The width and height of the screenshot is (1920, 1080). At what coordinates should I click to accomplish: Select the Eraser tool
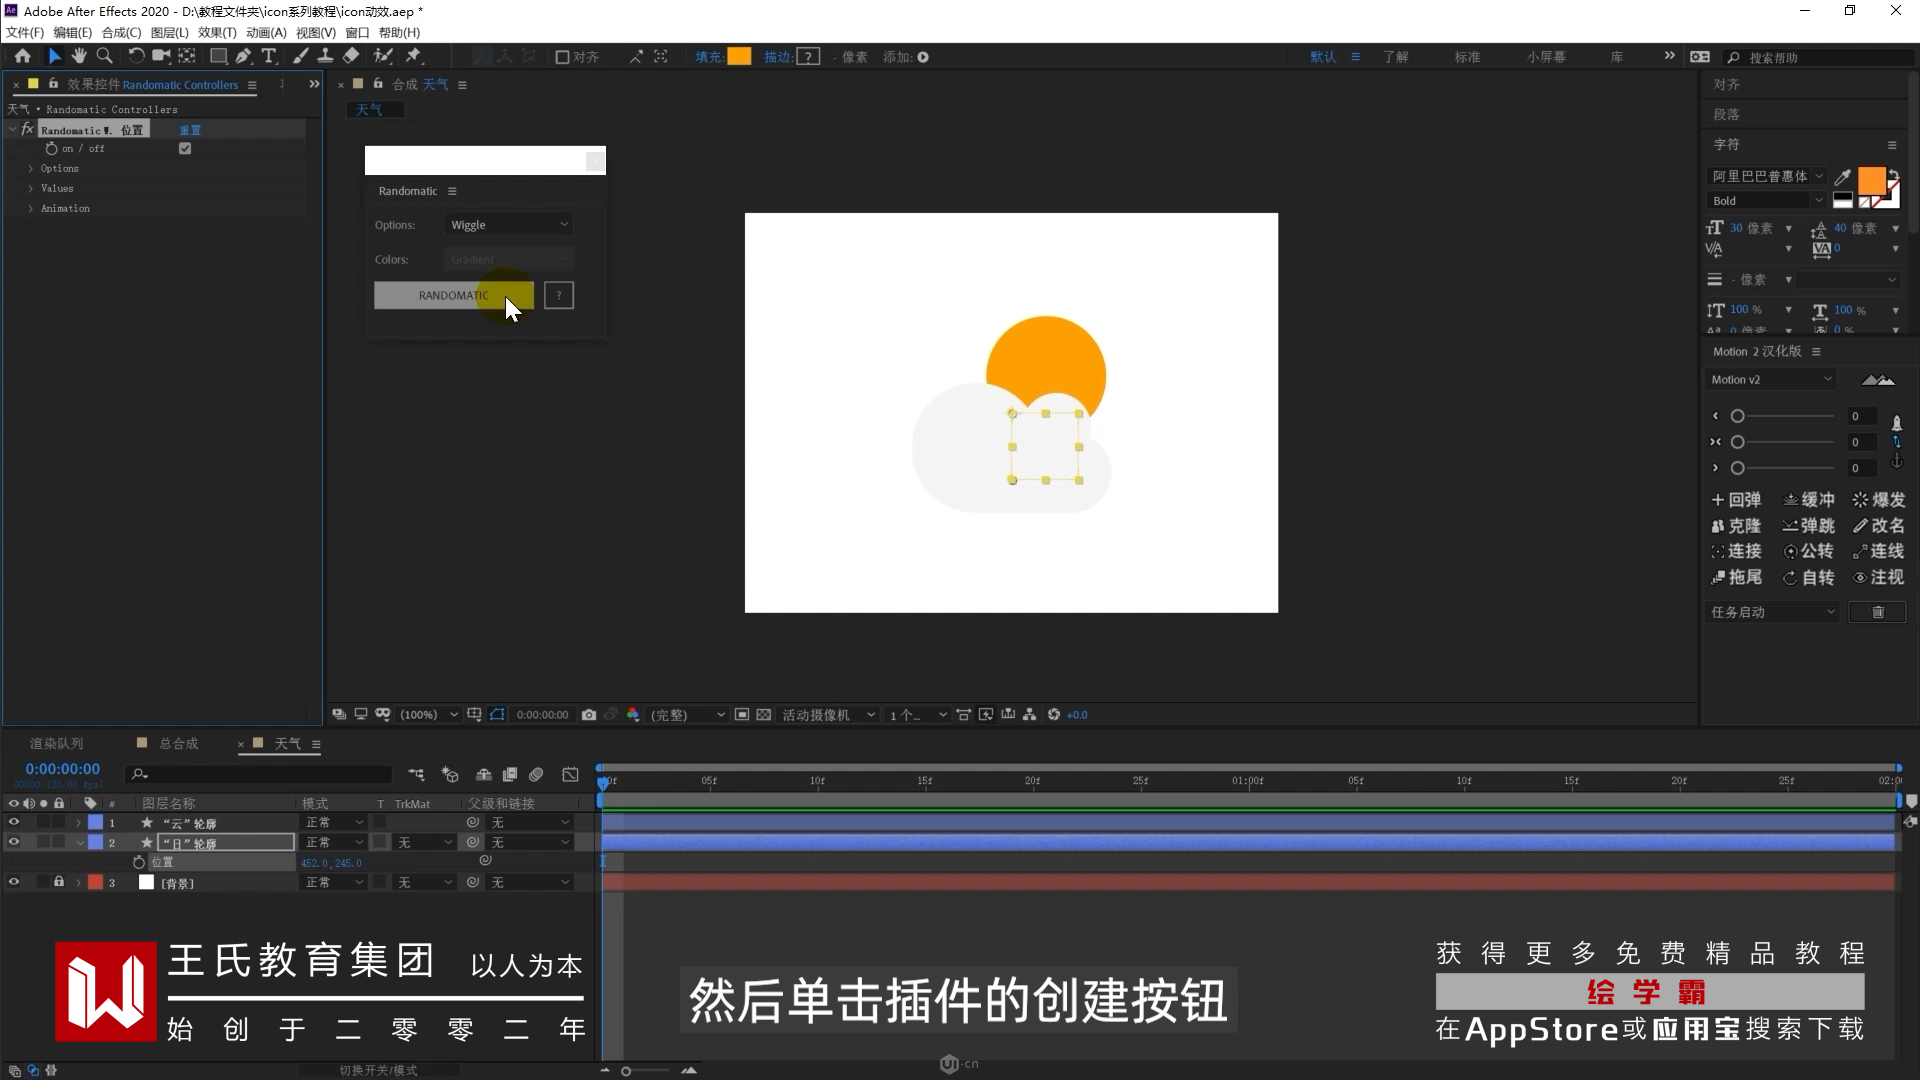[351, 56]
